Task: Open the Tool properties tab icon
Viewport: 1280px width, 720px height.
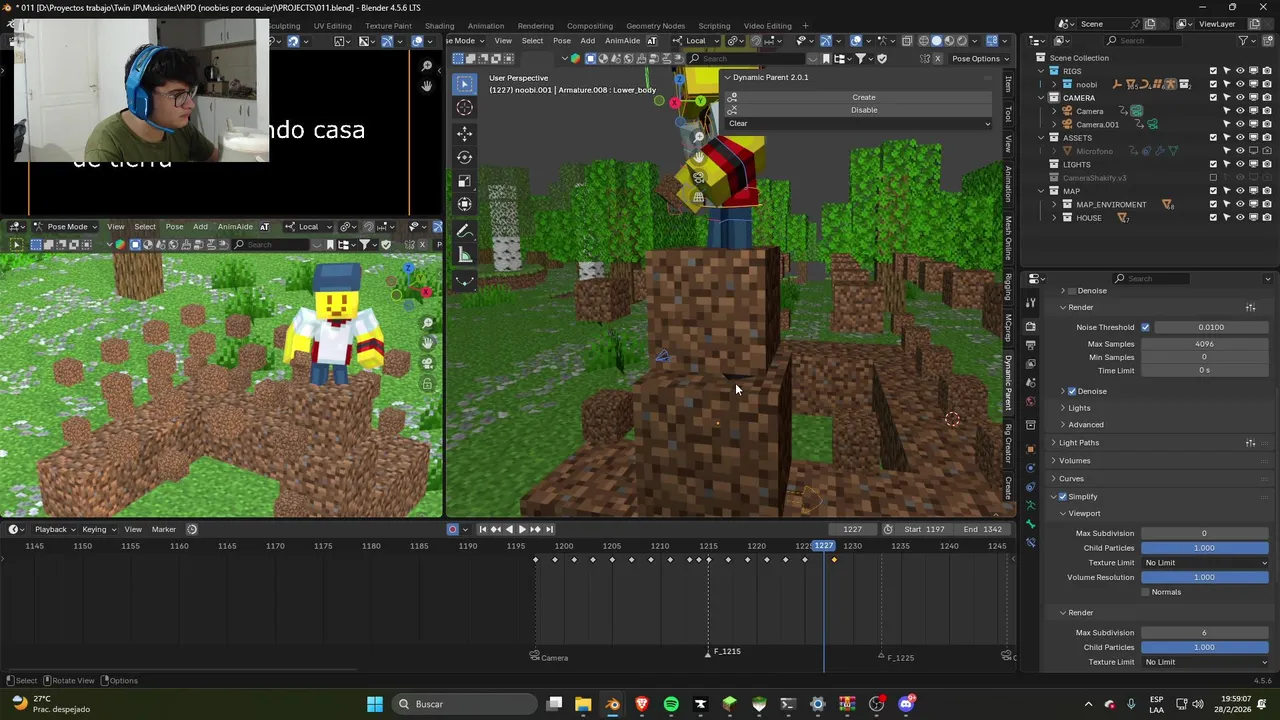Action: click(1031, 301)
